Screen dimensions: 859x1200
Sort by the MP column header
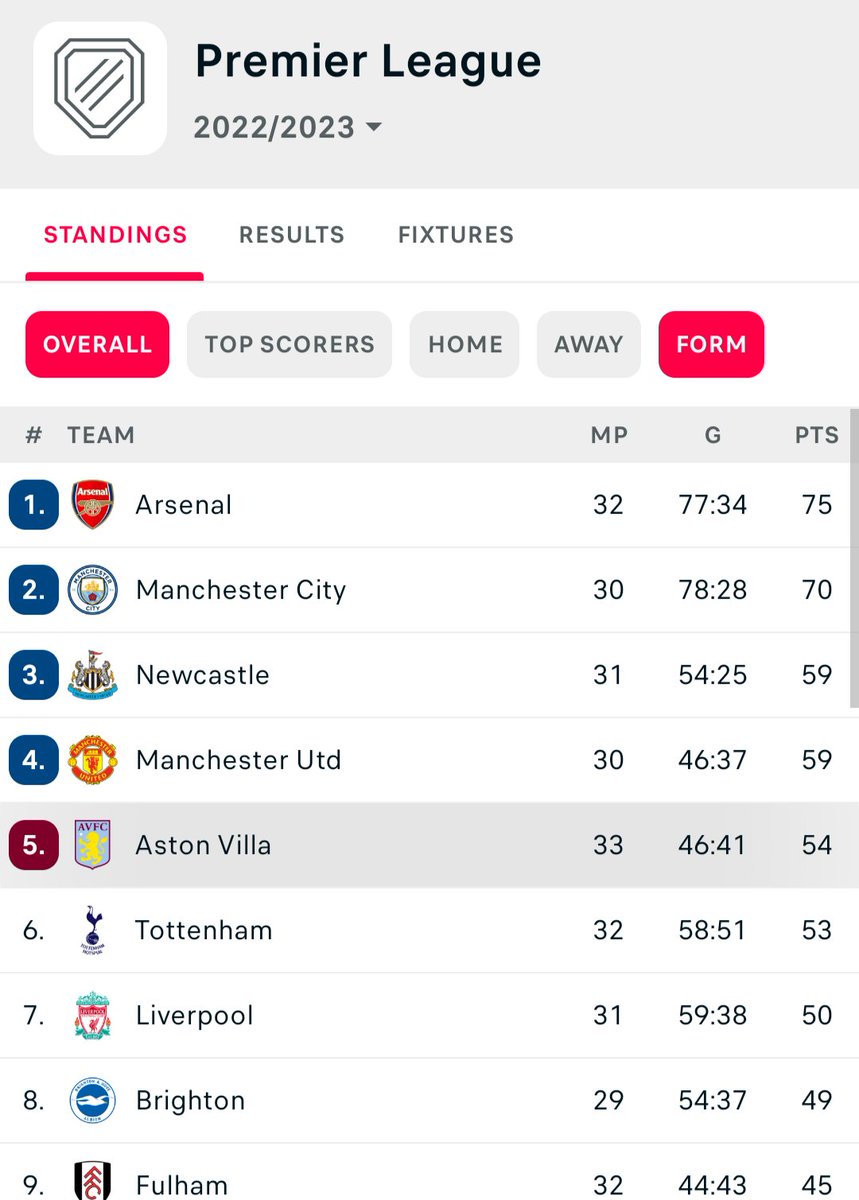pos(608,435)
